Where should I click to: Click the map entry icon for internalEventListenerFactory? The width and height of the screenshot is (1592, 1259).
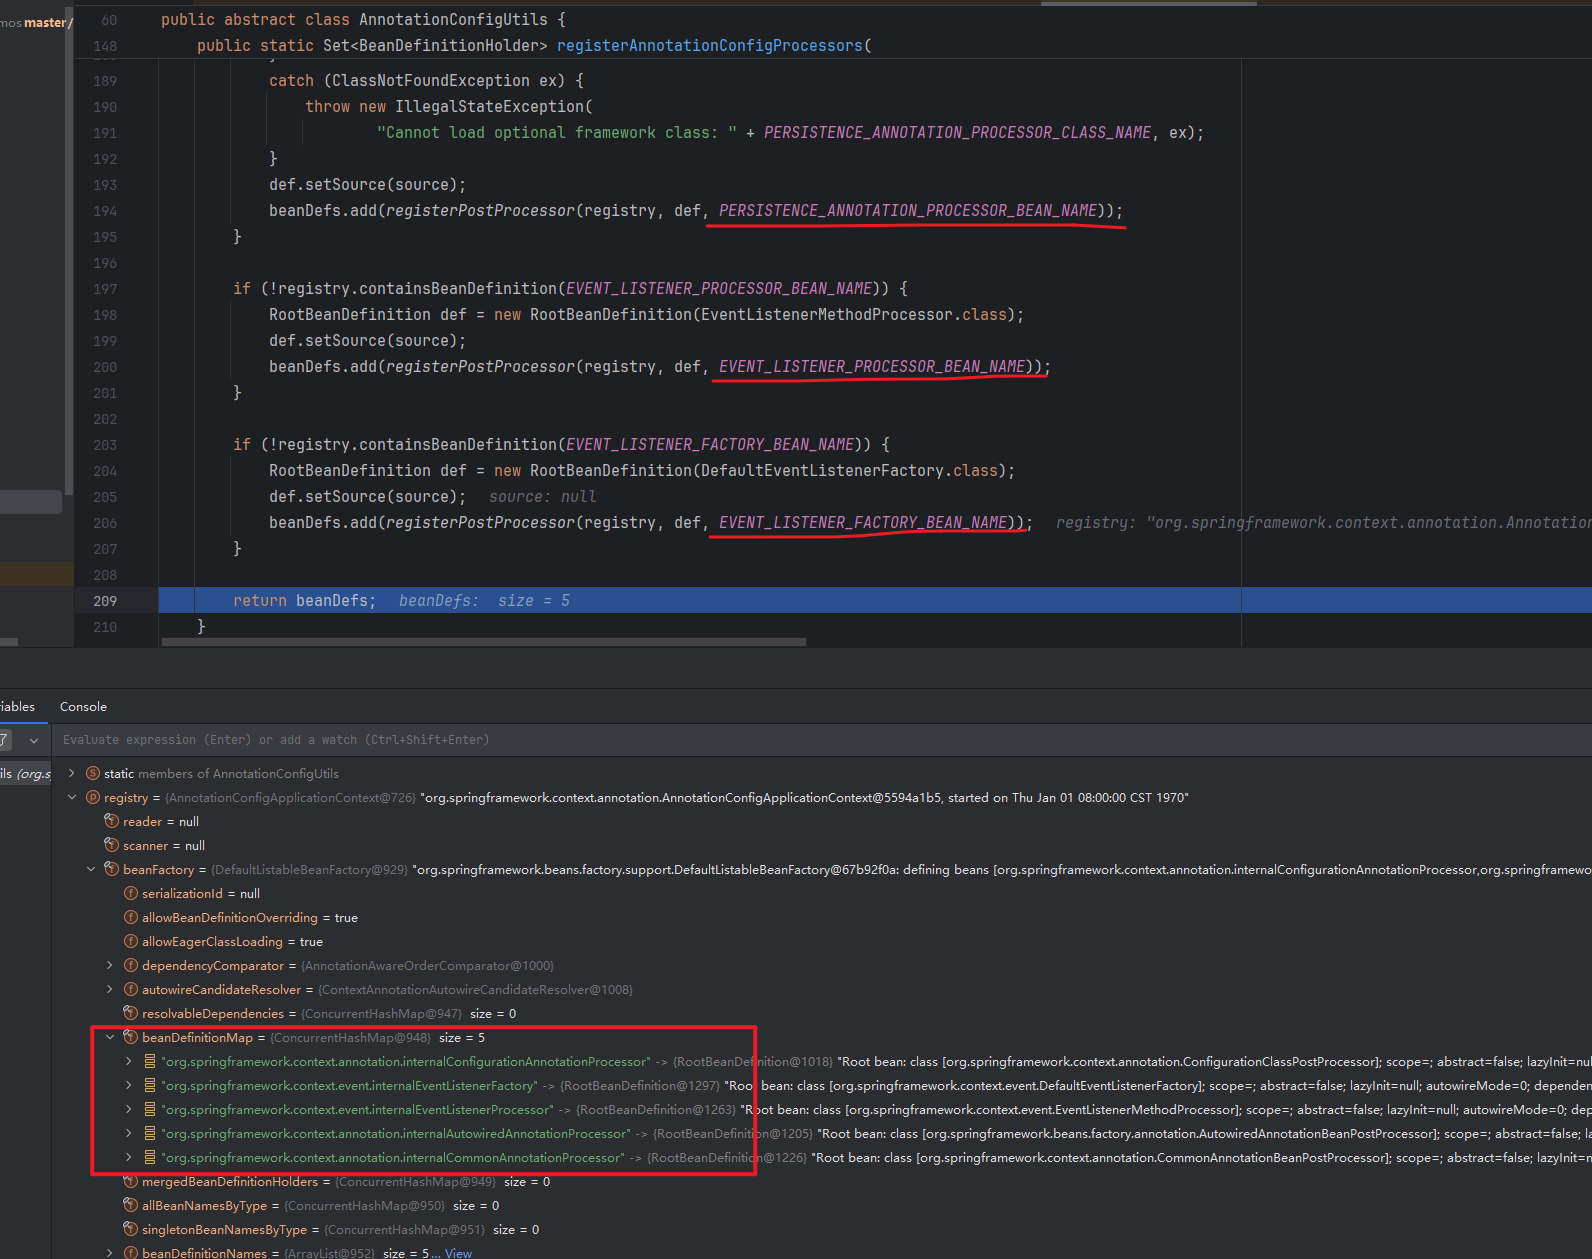pyautogui.click(x=150, y=1085)
